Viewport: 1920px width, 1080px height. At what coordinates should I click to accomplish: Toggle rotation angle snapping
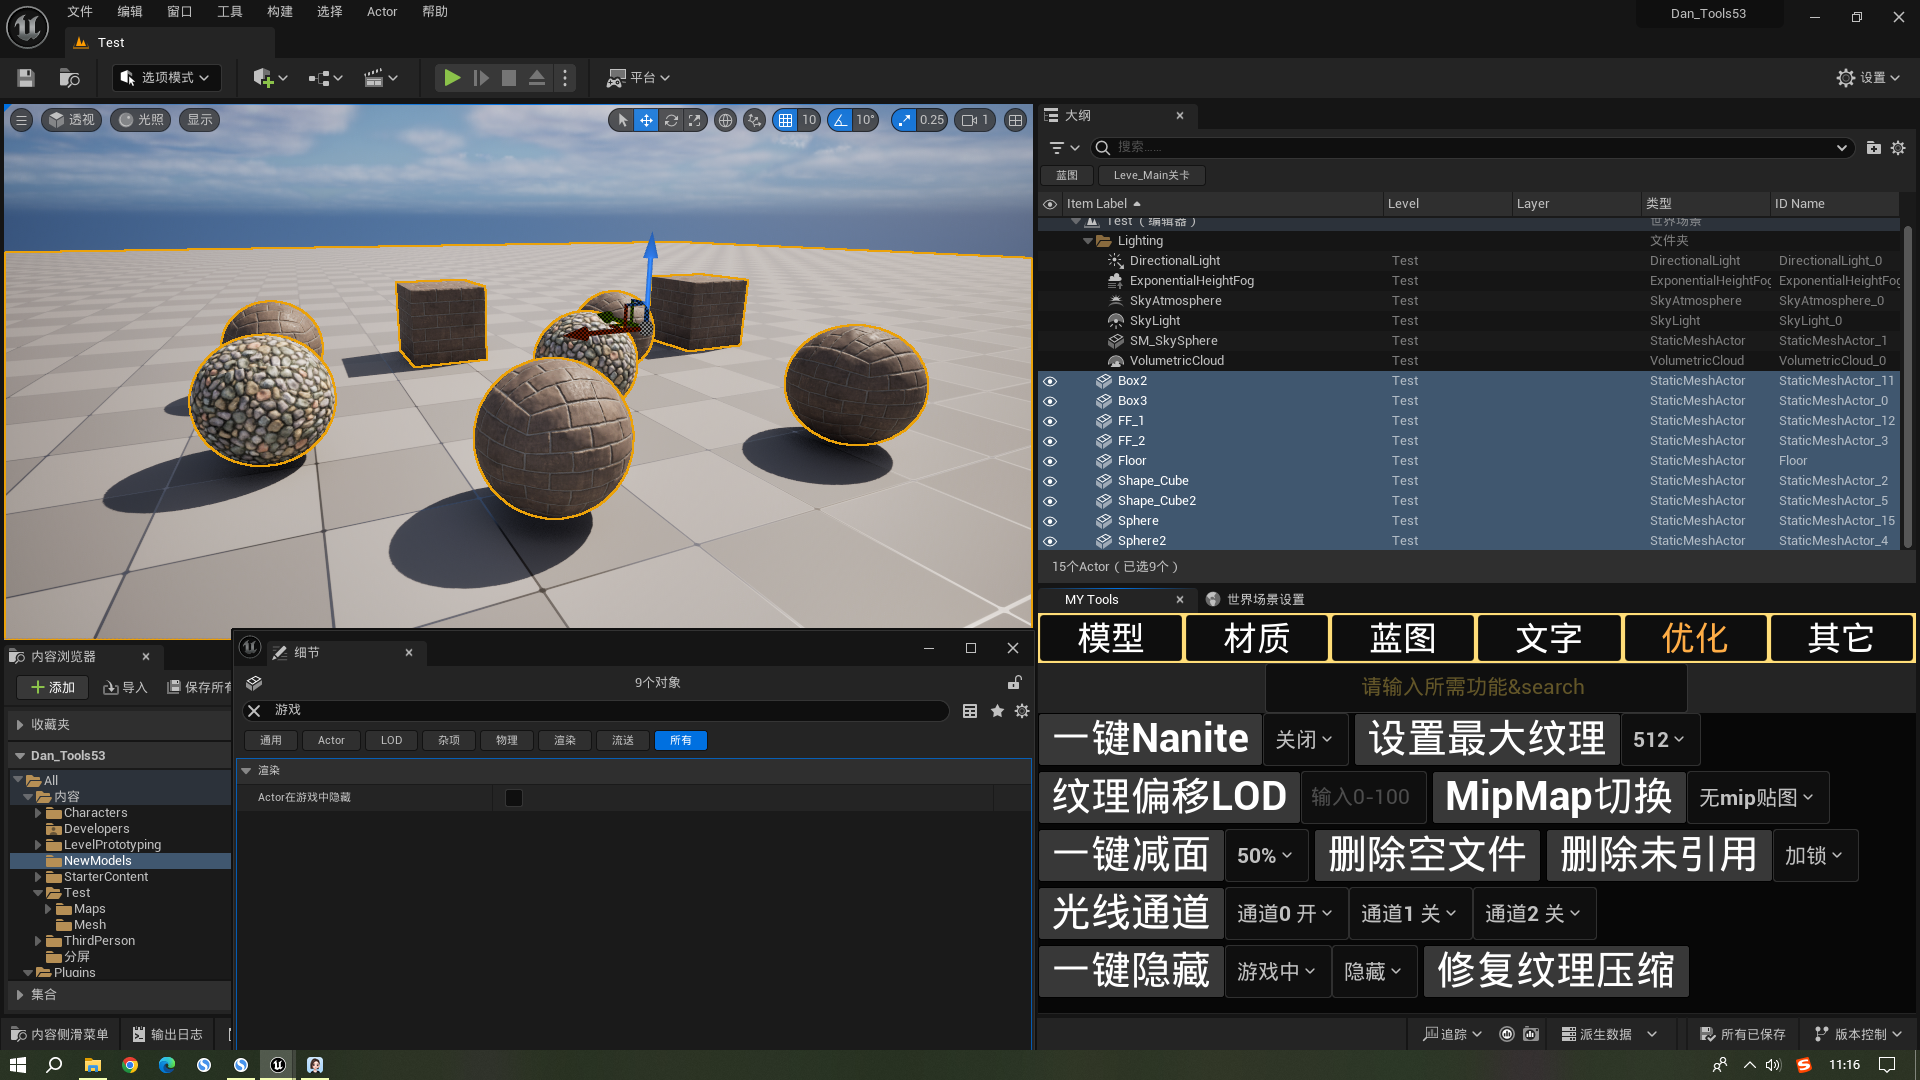tap(840, 120)
